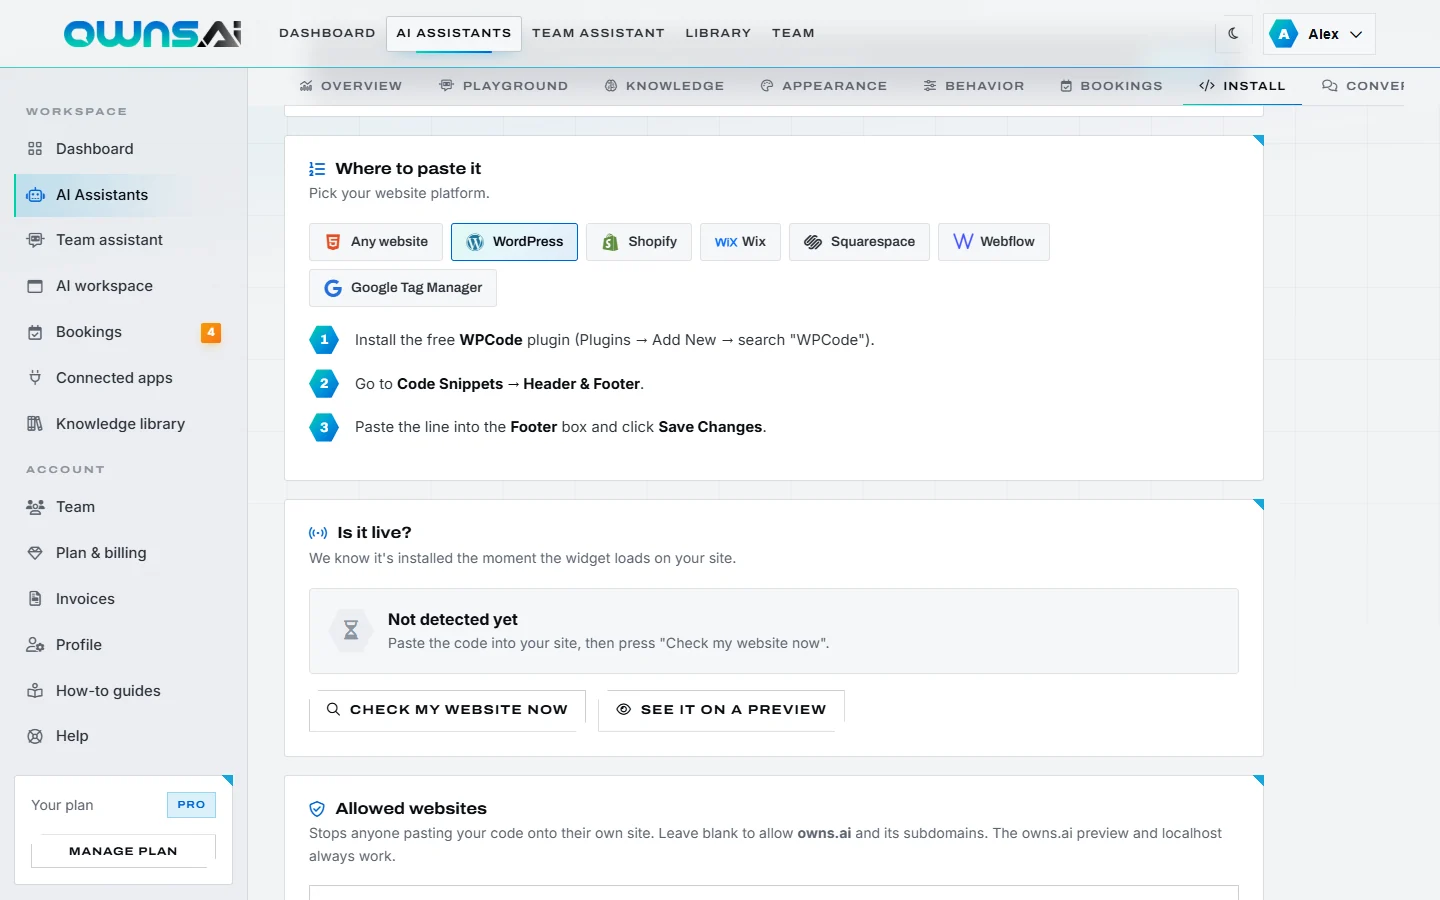Click the Manage Plan button
The width and height of the screenshot is (1440, 900).
(x=123, y=851)
